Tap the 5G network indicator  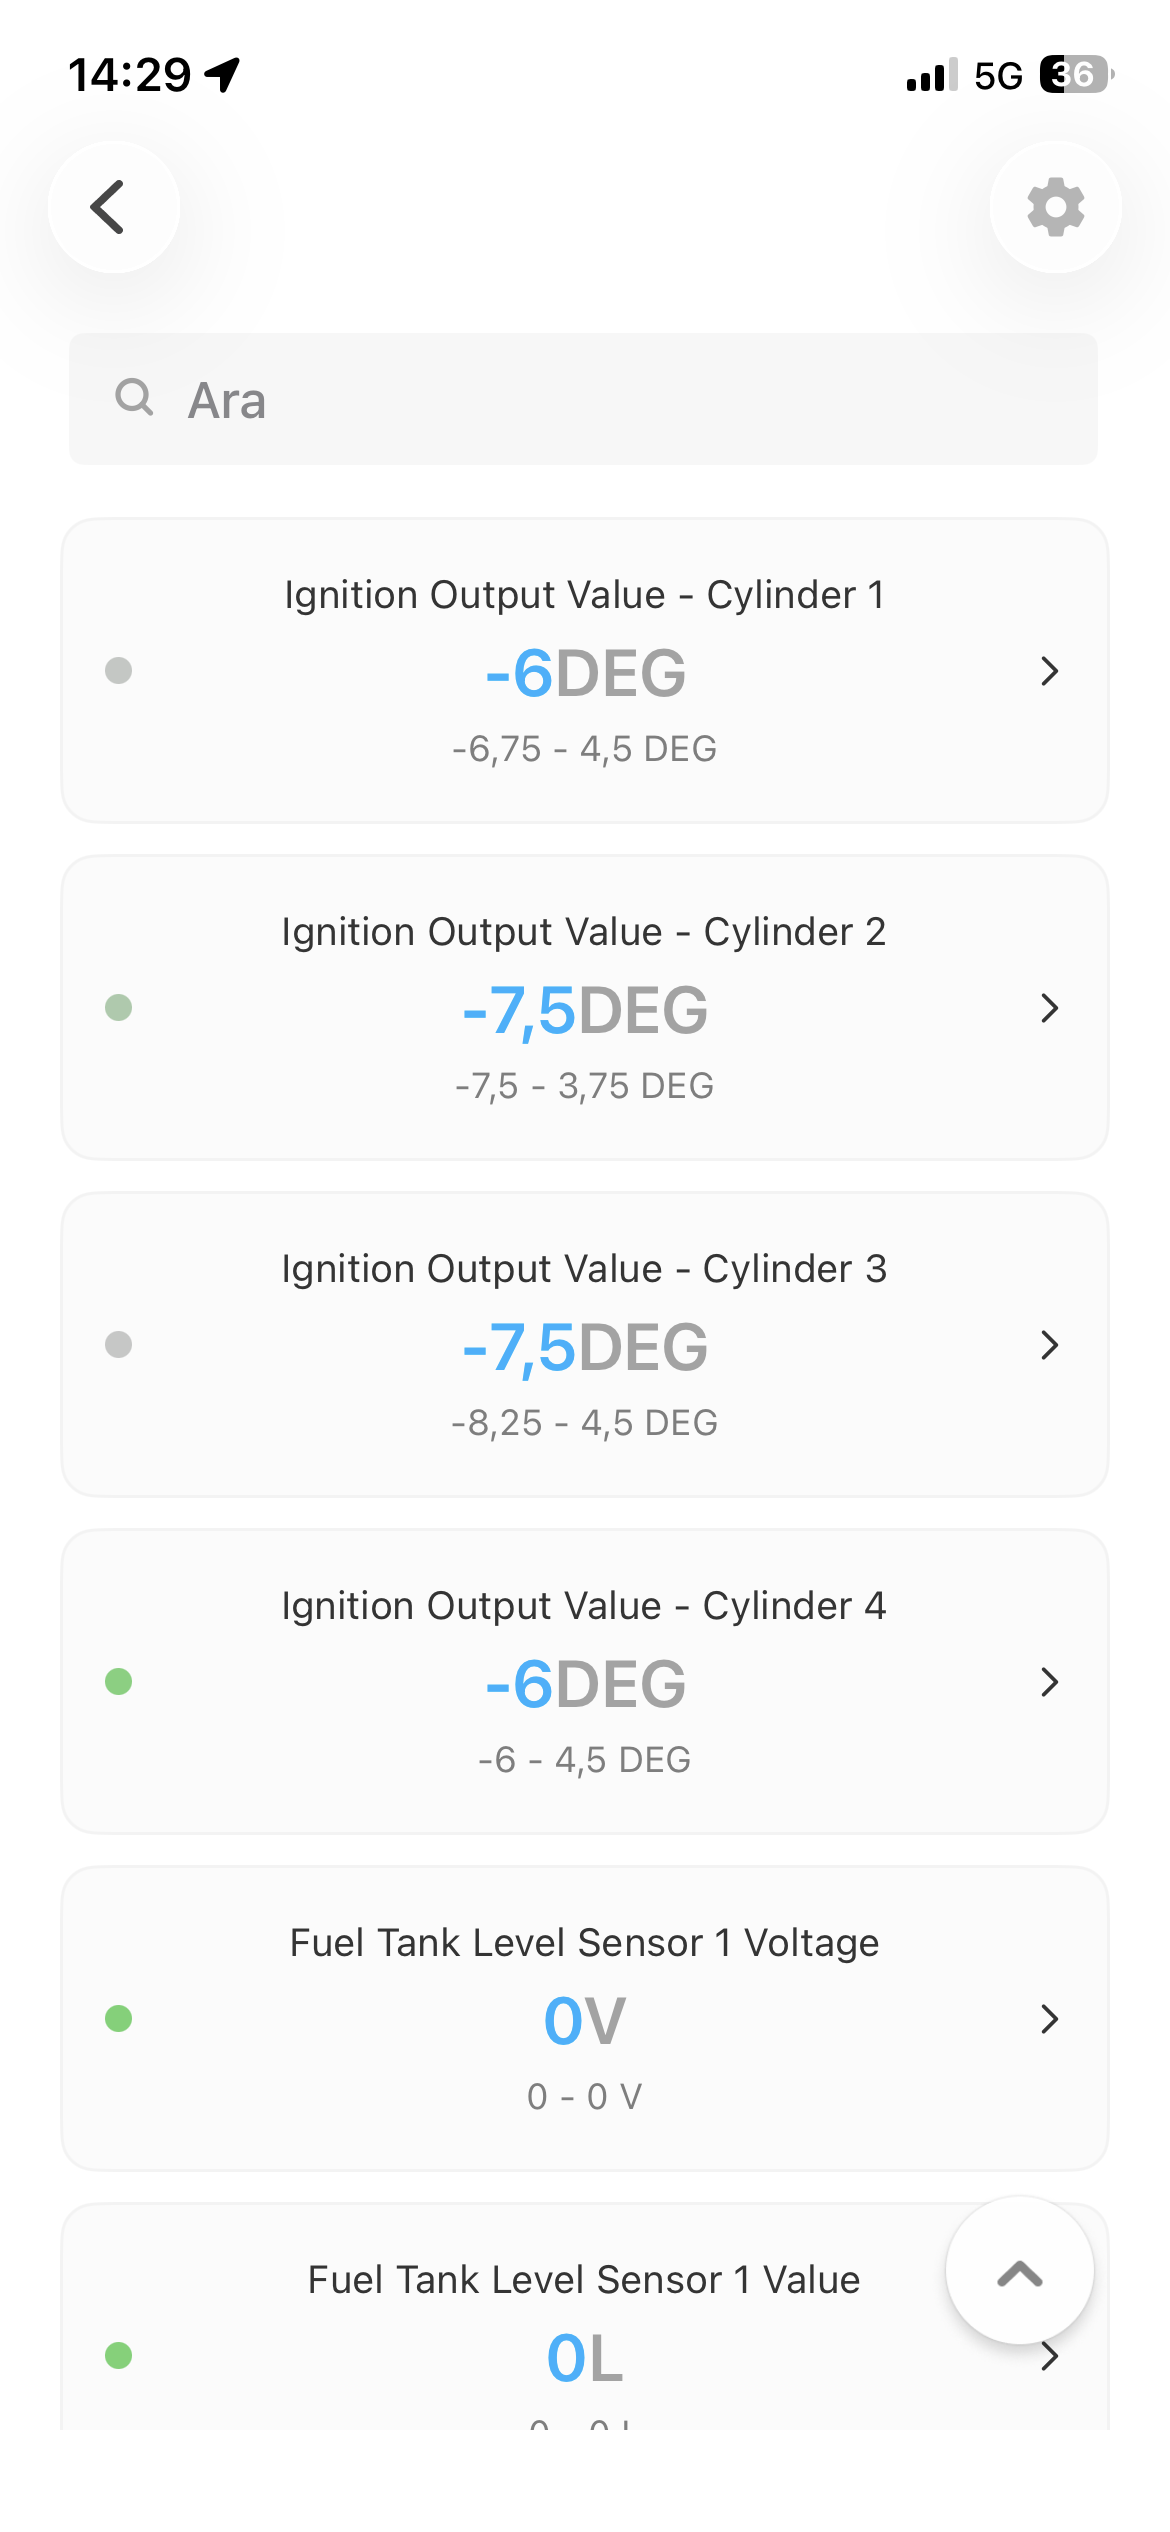pos(998,76)
